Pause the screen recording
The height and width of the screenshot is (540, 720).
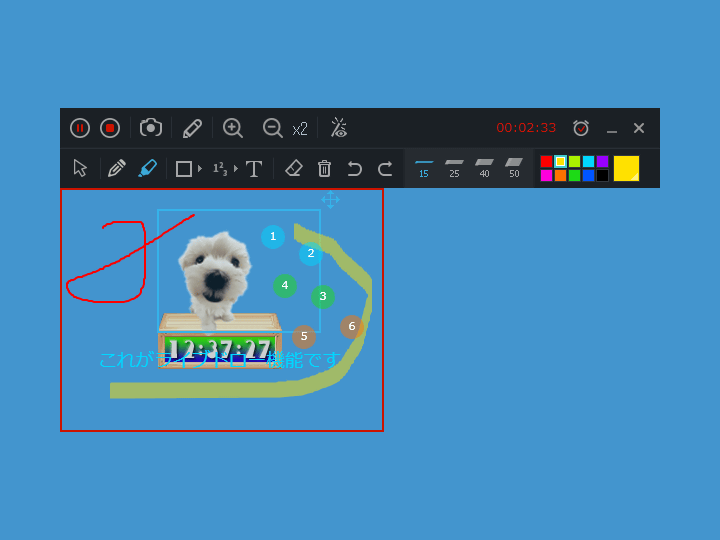coord(80,128)
